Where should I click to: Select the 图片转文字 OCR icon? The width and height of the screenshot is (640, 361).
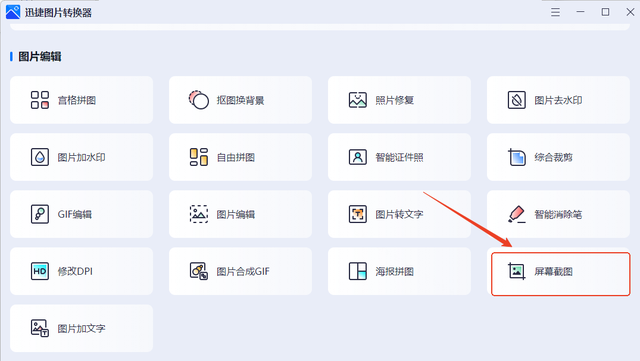[x=358, y=214]
